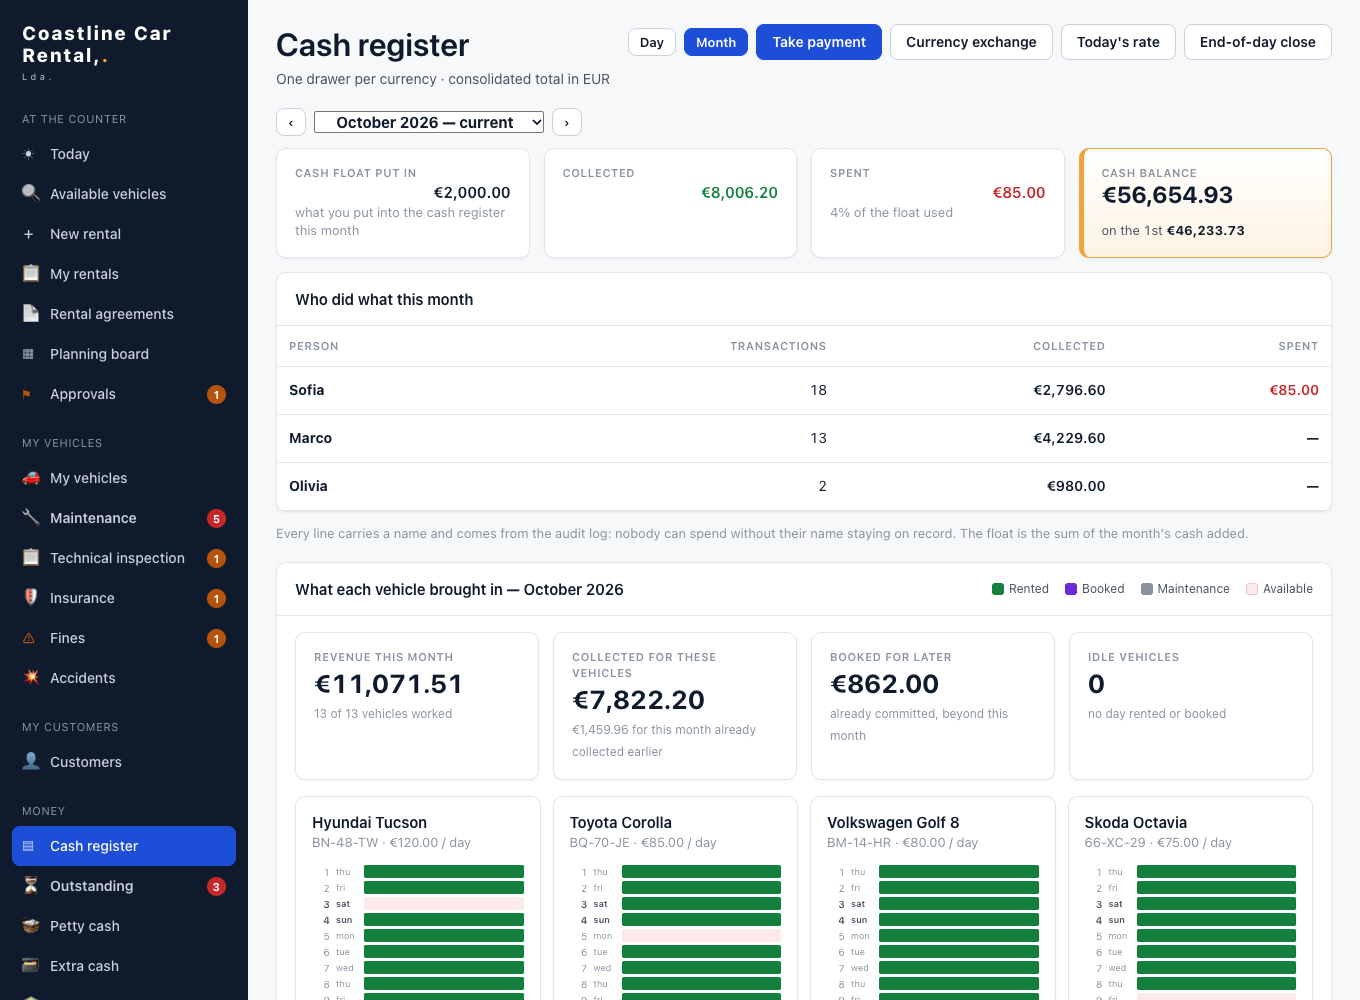
Task: Click Marco's collected amount €4,229.60
Action: pyautogui.click(x=1069, y=438)
